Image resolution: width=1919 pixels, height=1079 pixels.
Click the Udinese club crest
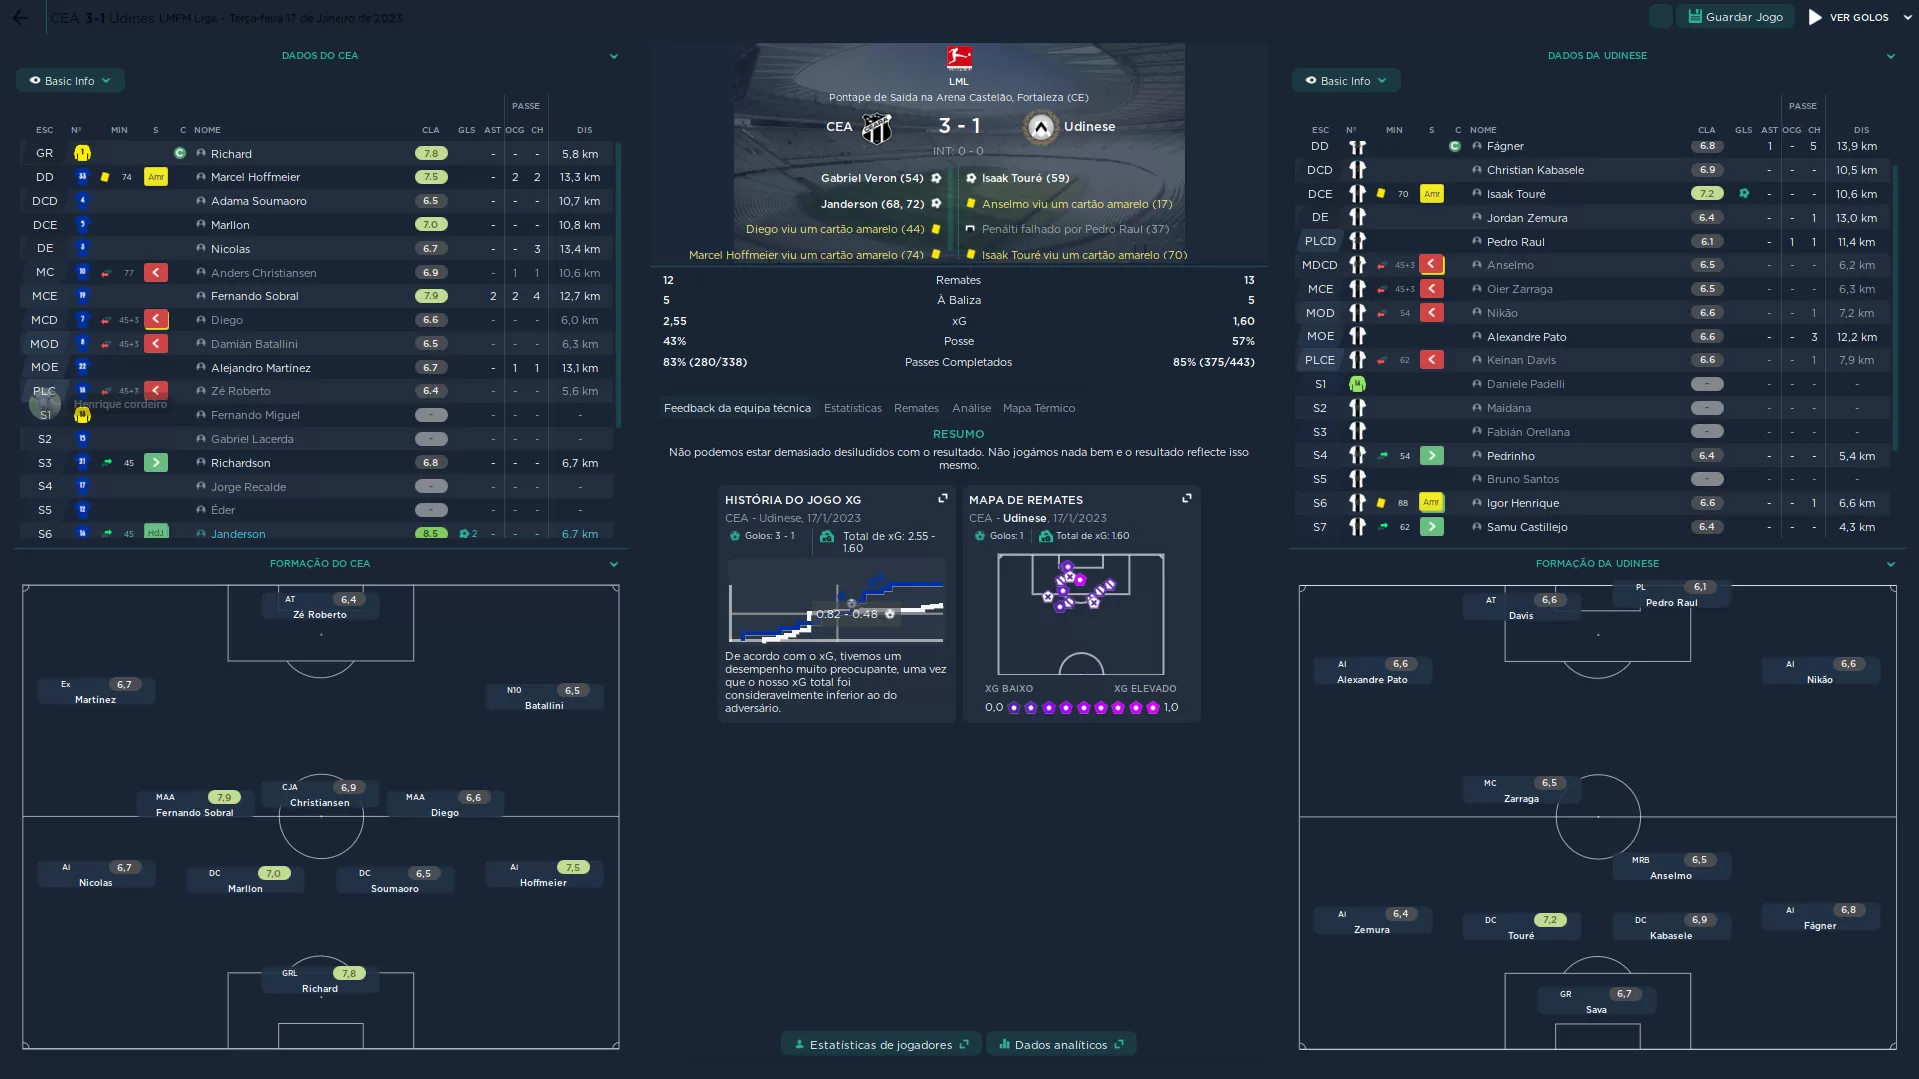pyautogui.click(x=1041, y=127)
